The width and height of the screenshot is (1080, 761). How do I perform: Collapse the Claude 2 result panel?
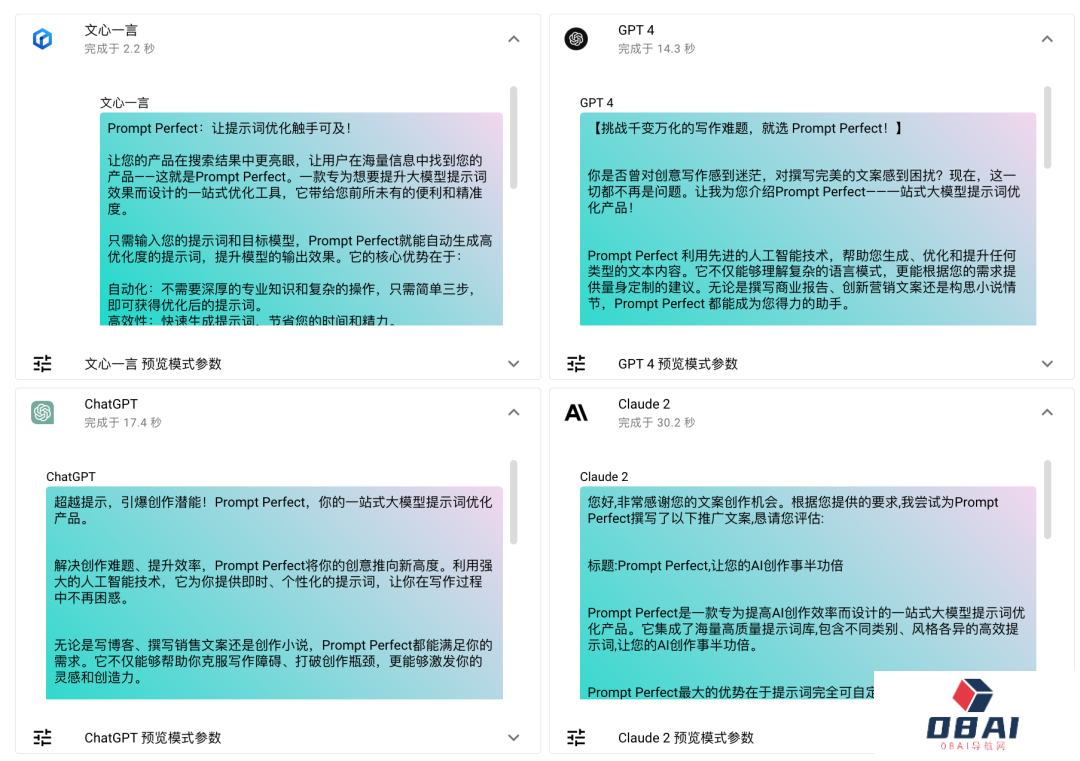tap(1047, 412)
